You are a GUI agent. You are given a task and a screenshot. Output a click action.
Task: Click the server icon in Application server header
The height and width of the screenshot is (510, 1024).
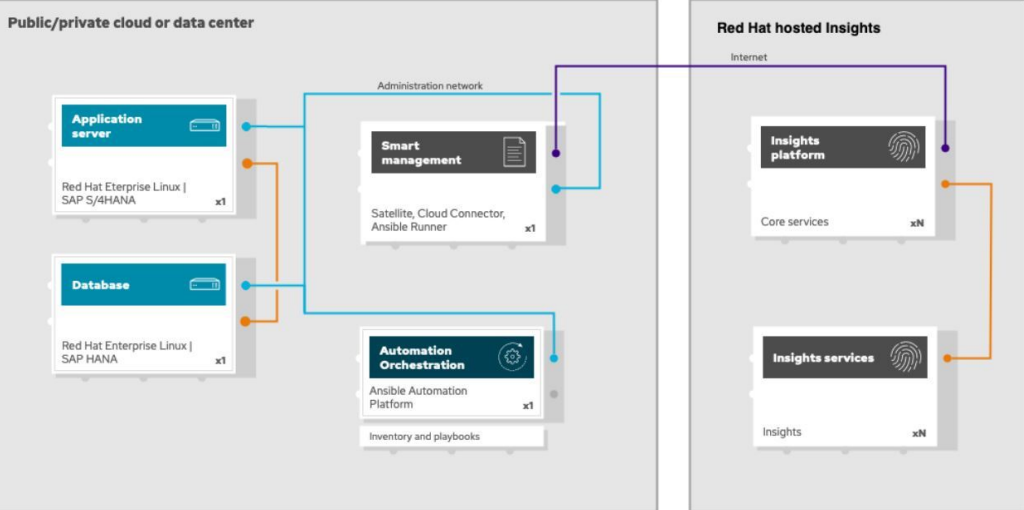[204, 125]
